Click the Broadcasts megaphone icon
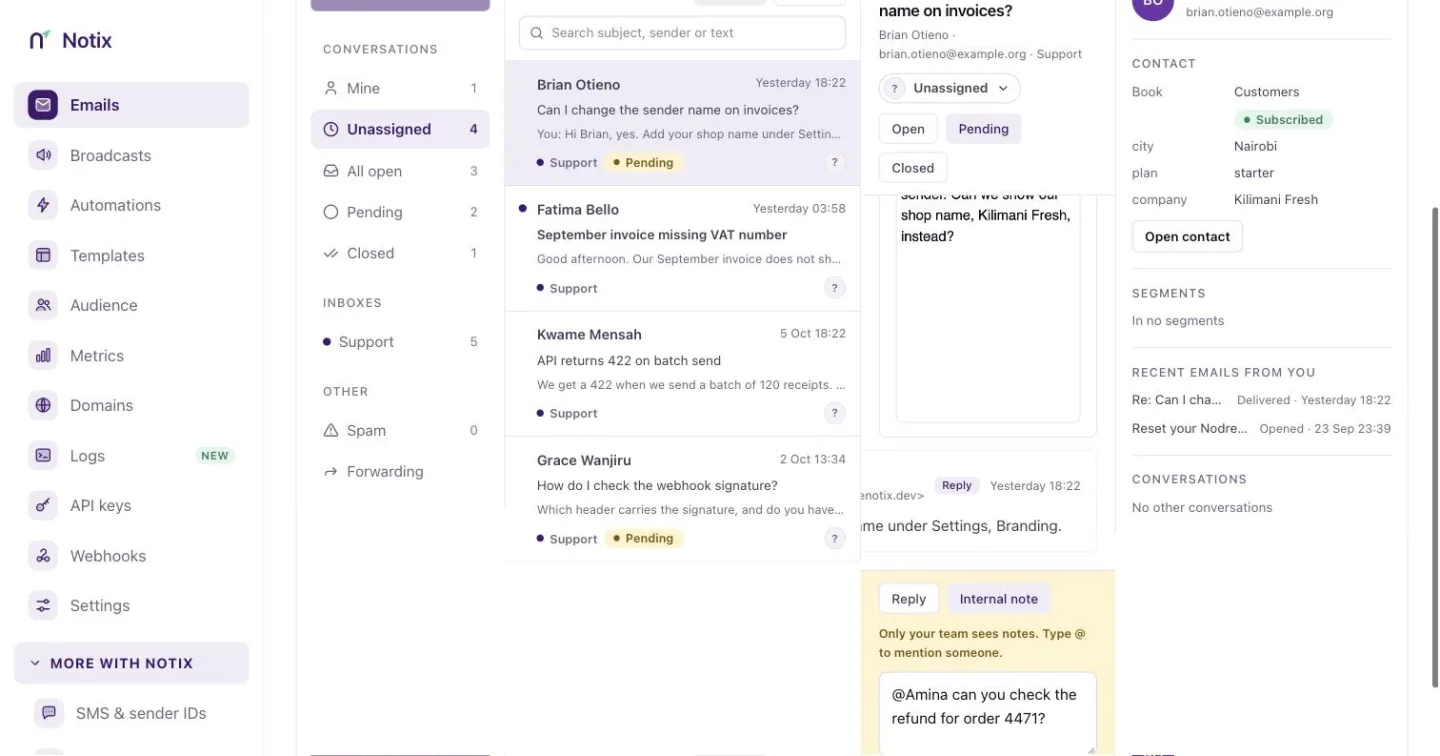 coord(43,155)
